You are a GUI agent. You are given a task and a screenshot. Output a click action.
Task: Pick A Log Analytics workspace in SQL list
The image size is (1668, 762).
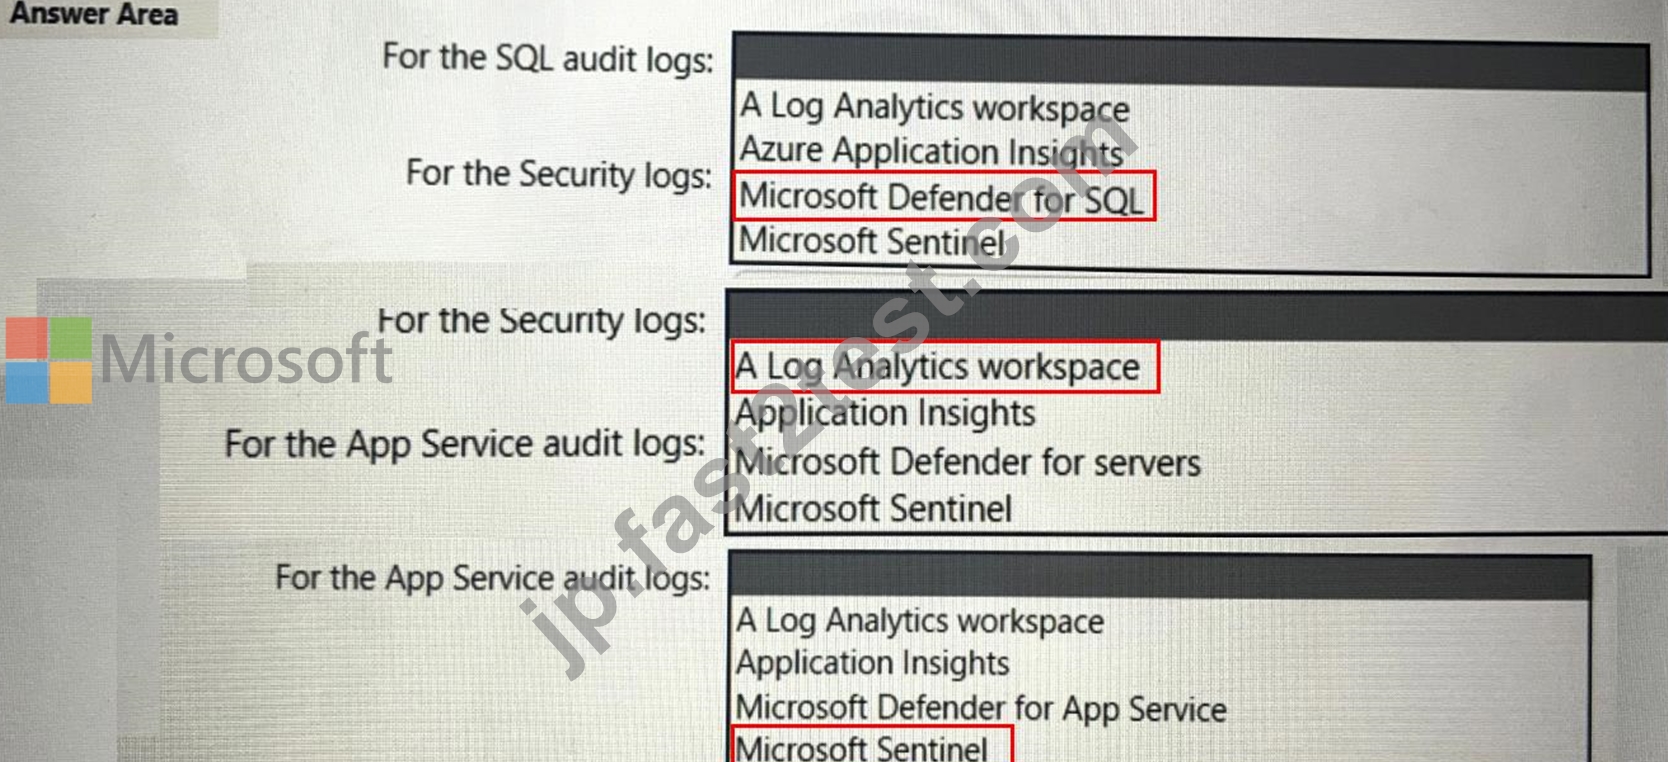[x=934, y=106]
